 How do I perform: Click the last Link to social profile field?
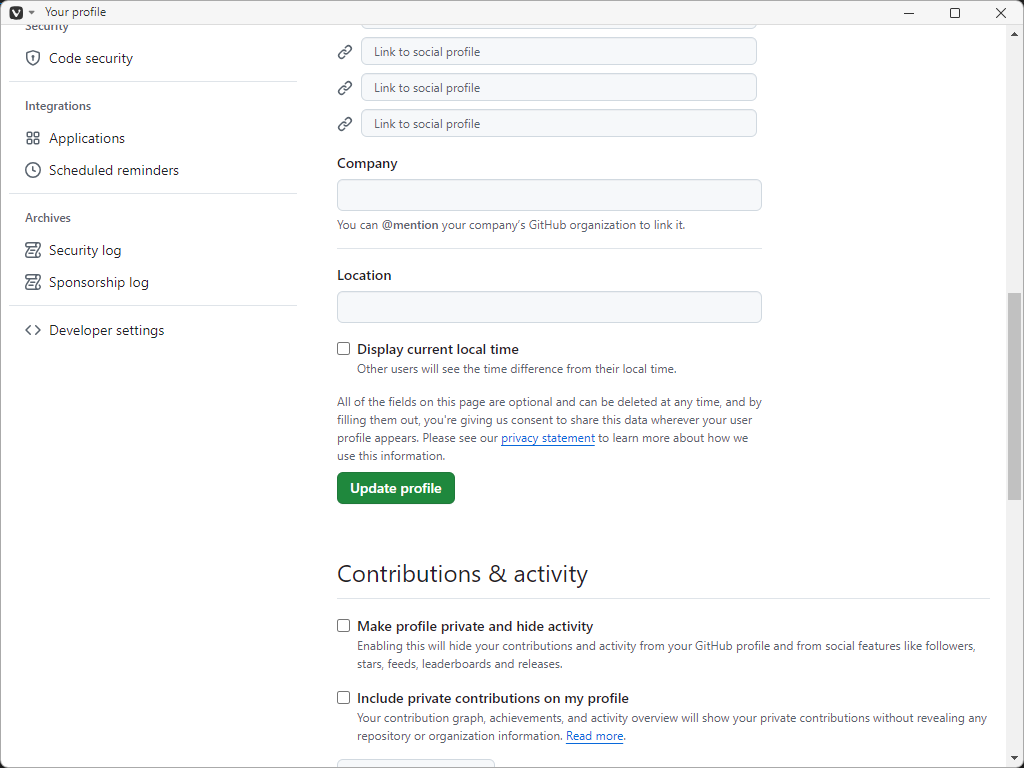pyautogui.click(x=558, y=124)
